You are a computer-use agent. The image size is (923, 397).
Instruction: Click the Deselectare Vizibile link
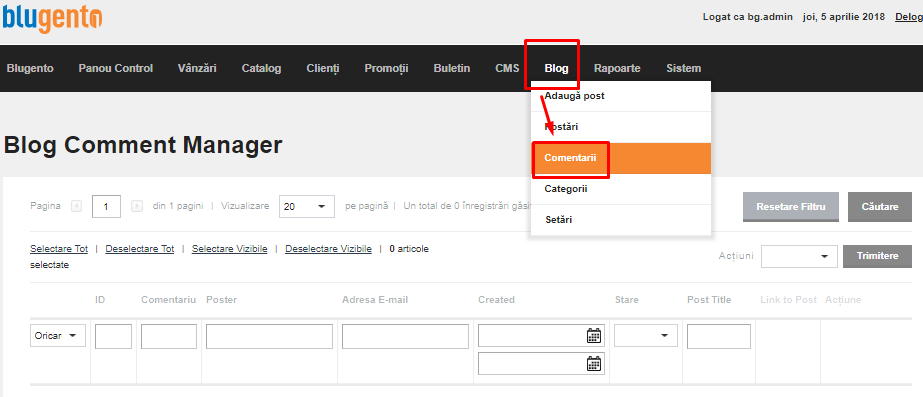[328, 249]
